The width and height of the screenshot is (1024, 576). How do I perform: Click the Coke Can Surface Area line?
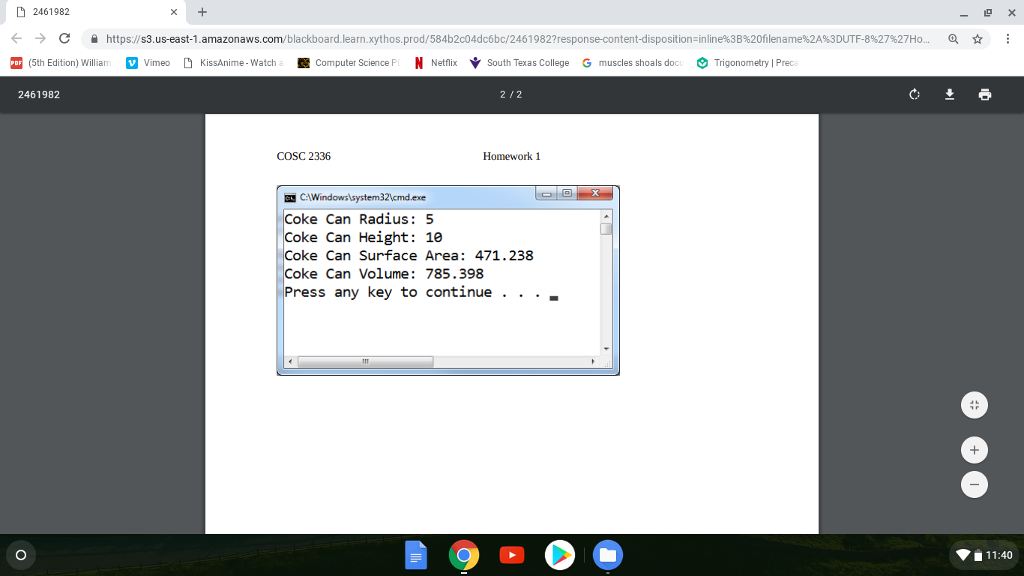[409, 255]
